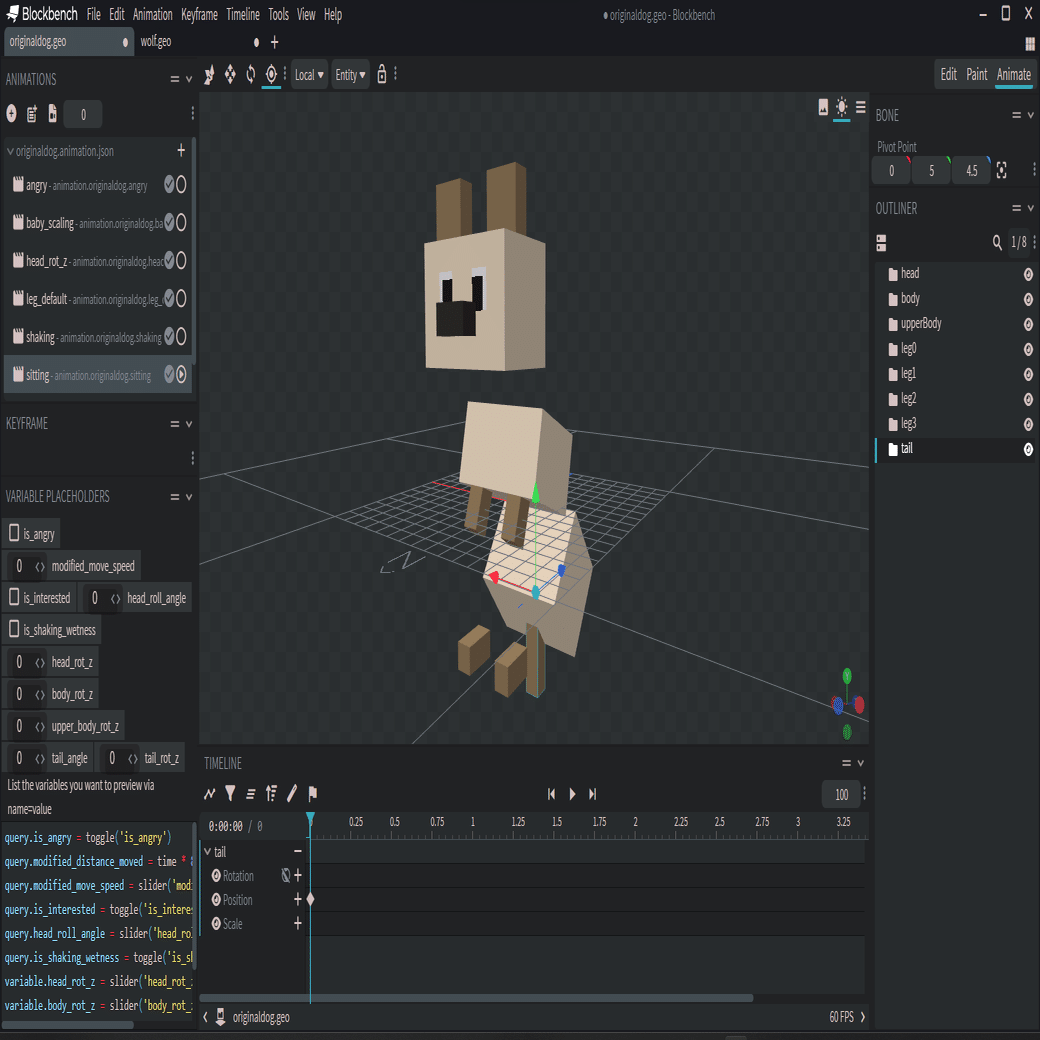Add animation to originaldog.animation.json file
Image resolution: width=1040 pixels, height=1040 pixels.
coord(181,151)
